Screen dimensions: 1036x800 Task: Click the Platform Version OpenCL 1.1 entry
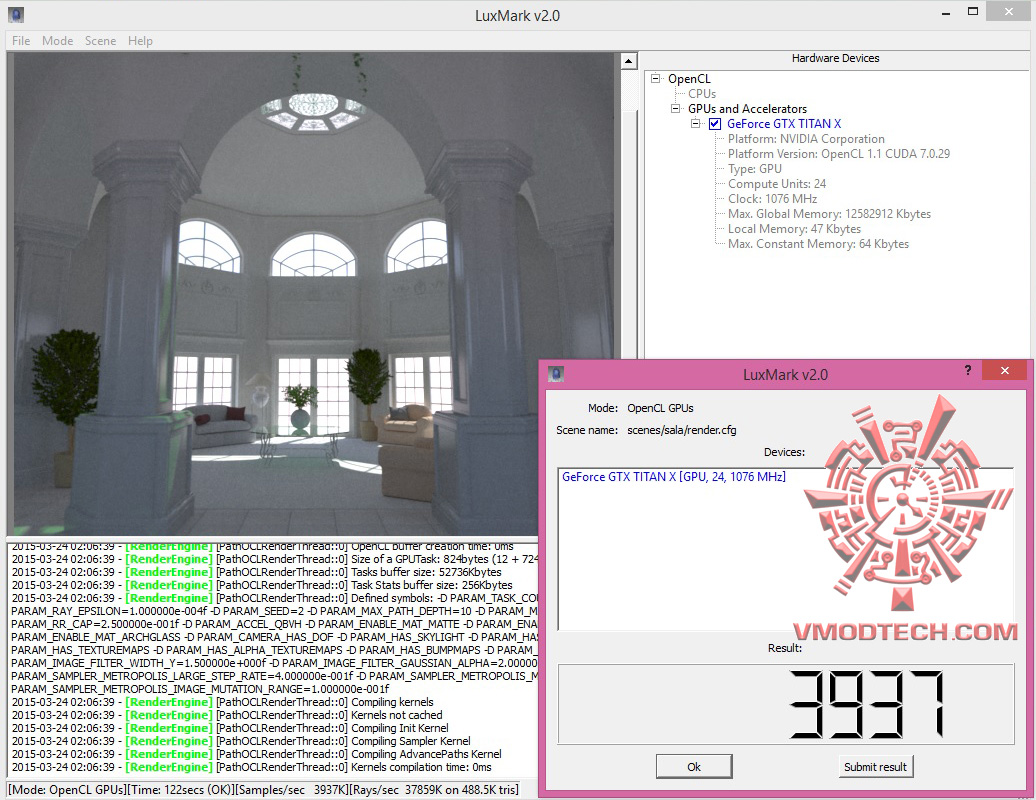[838, 154]
